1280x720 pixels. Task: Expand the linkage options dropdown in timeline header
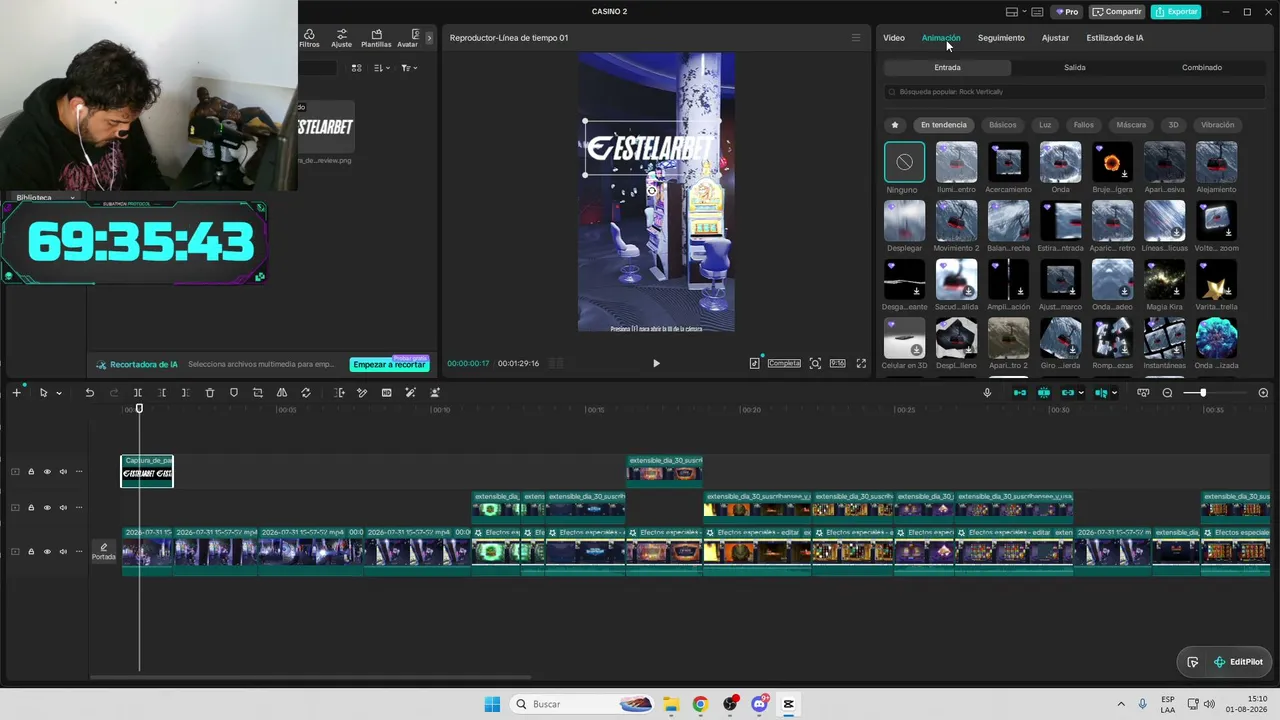click(1081, 393)
